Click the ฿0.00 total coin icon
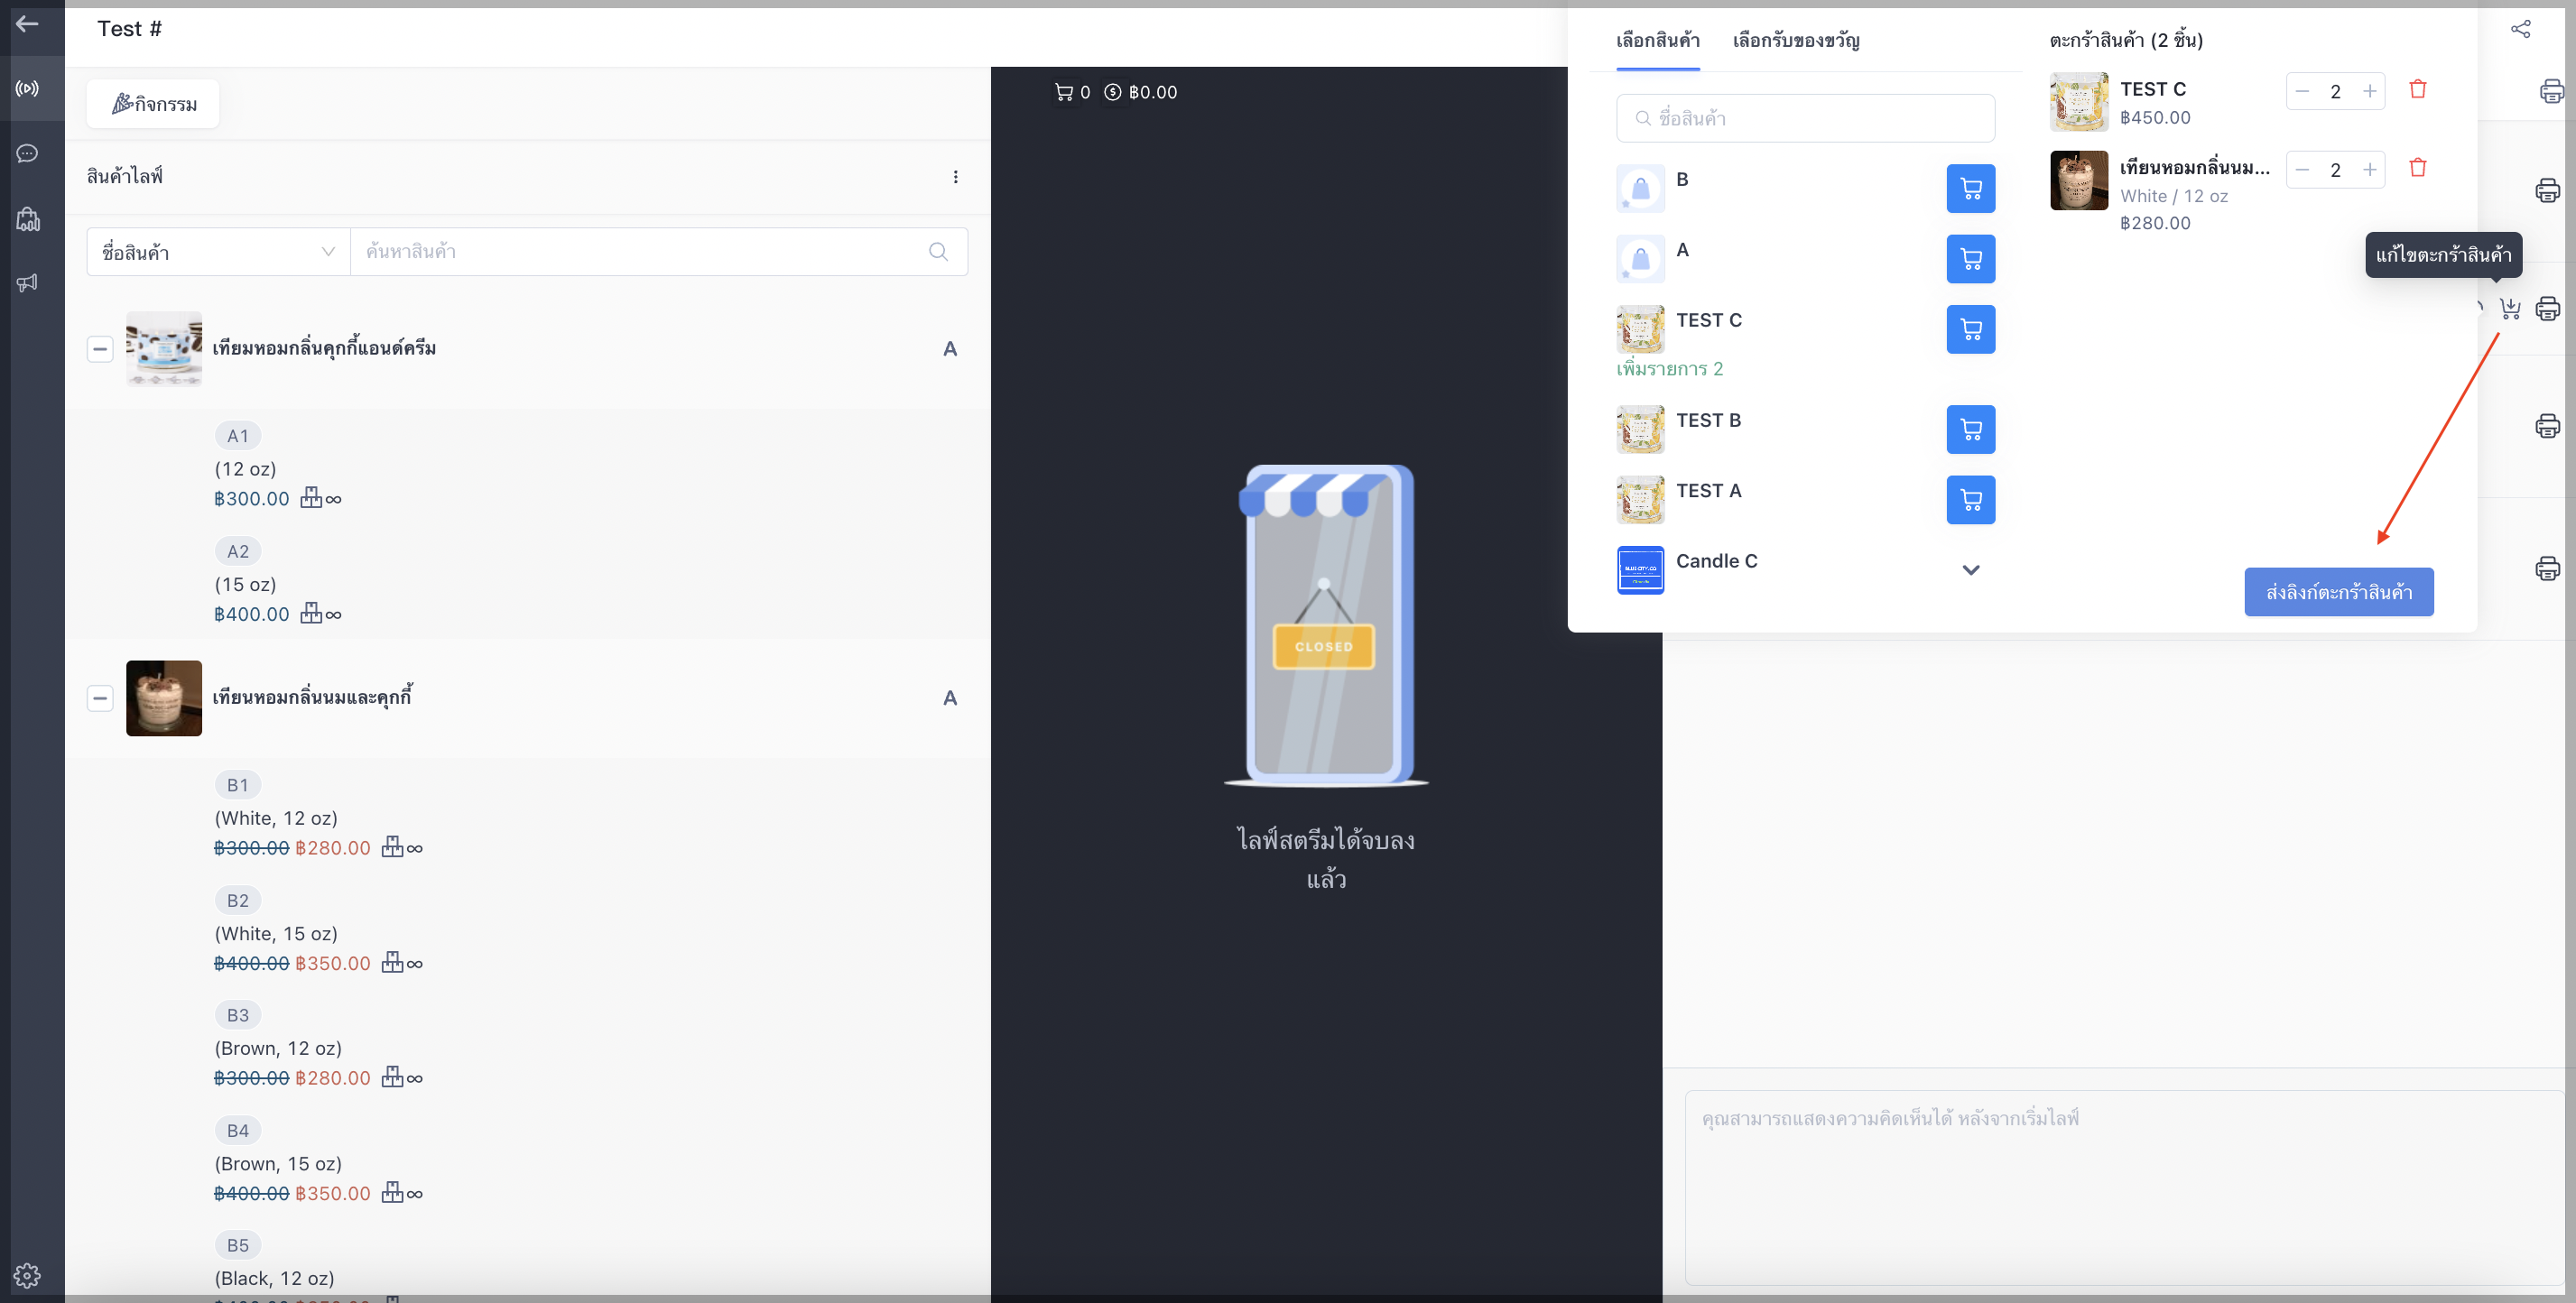 tap(1112, 92)
